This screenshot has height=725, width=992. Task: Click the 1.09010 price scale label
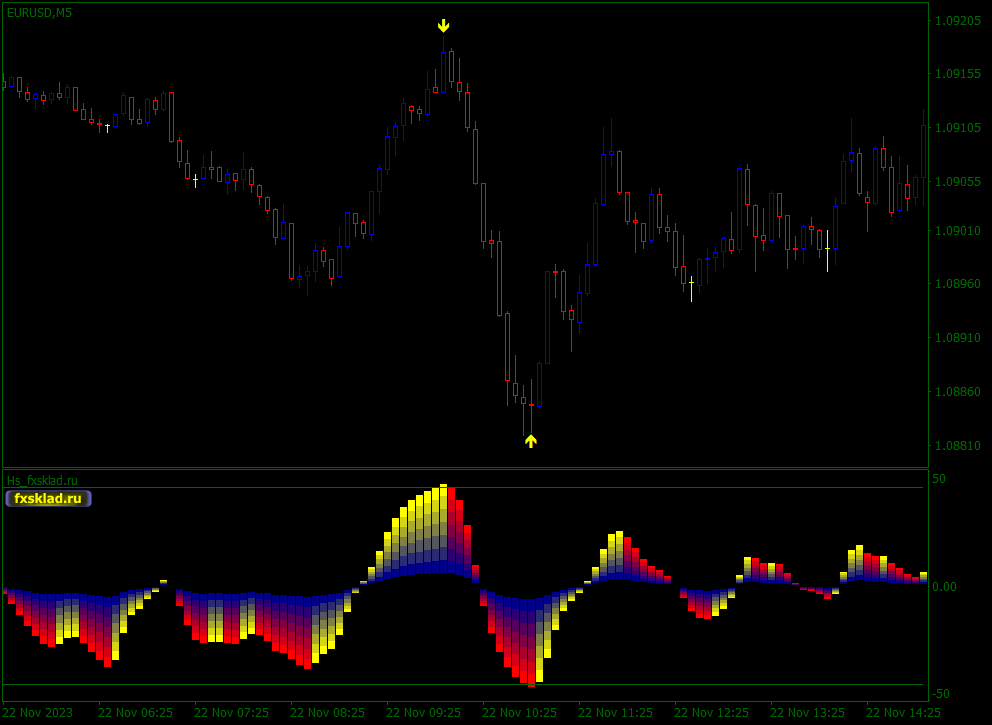958,230
